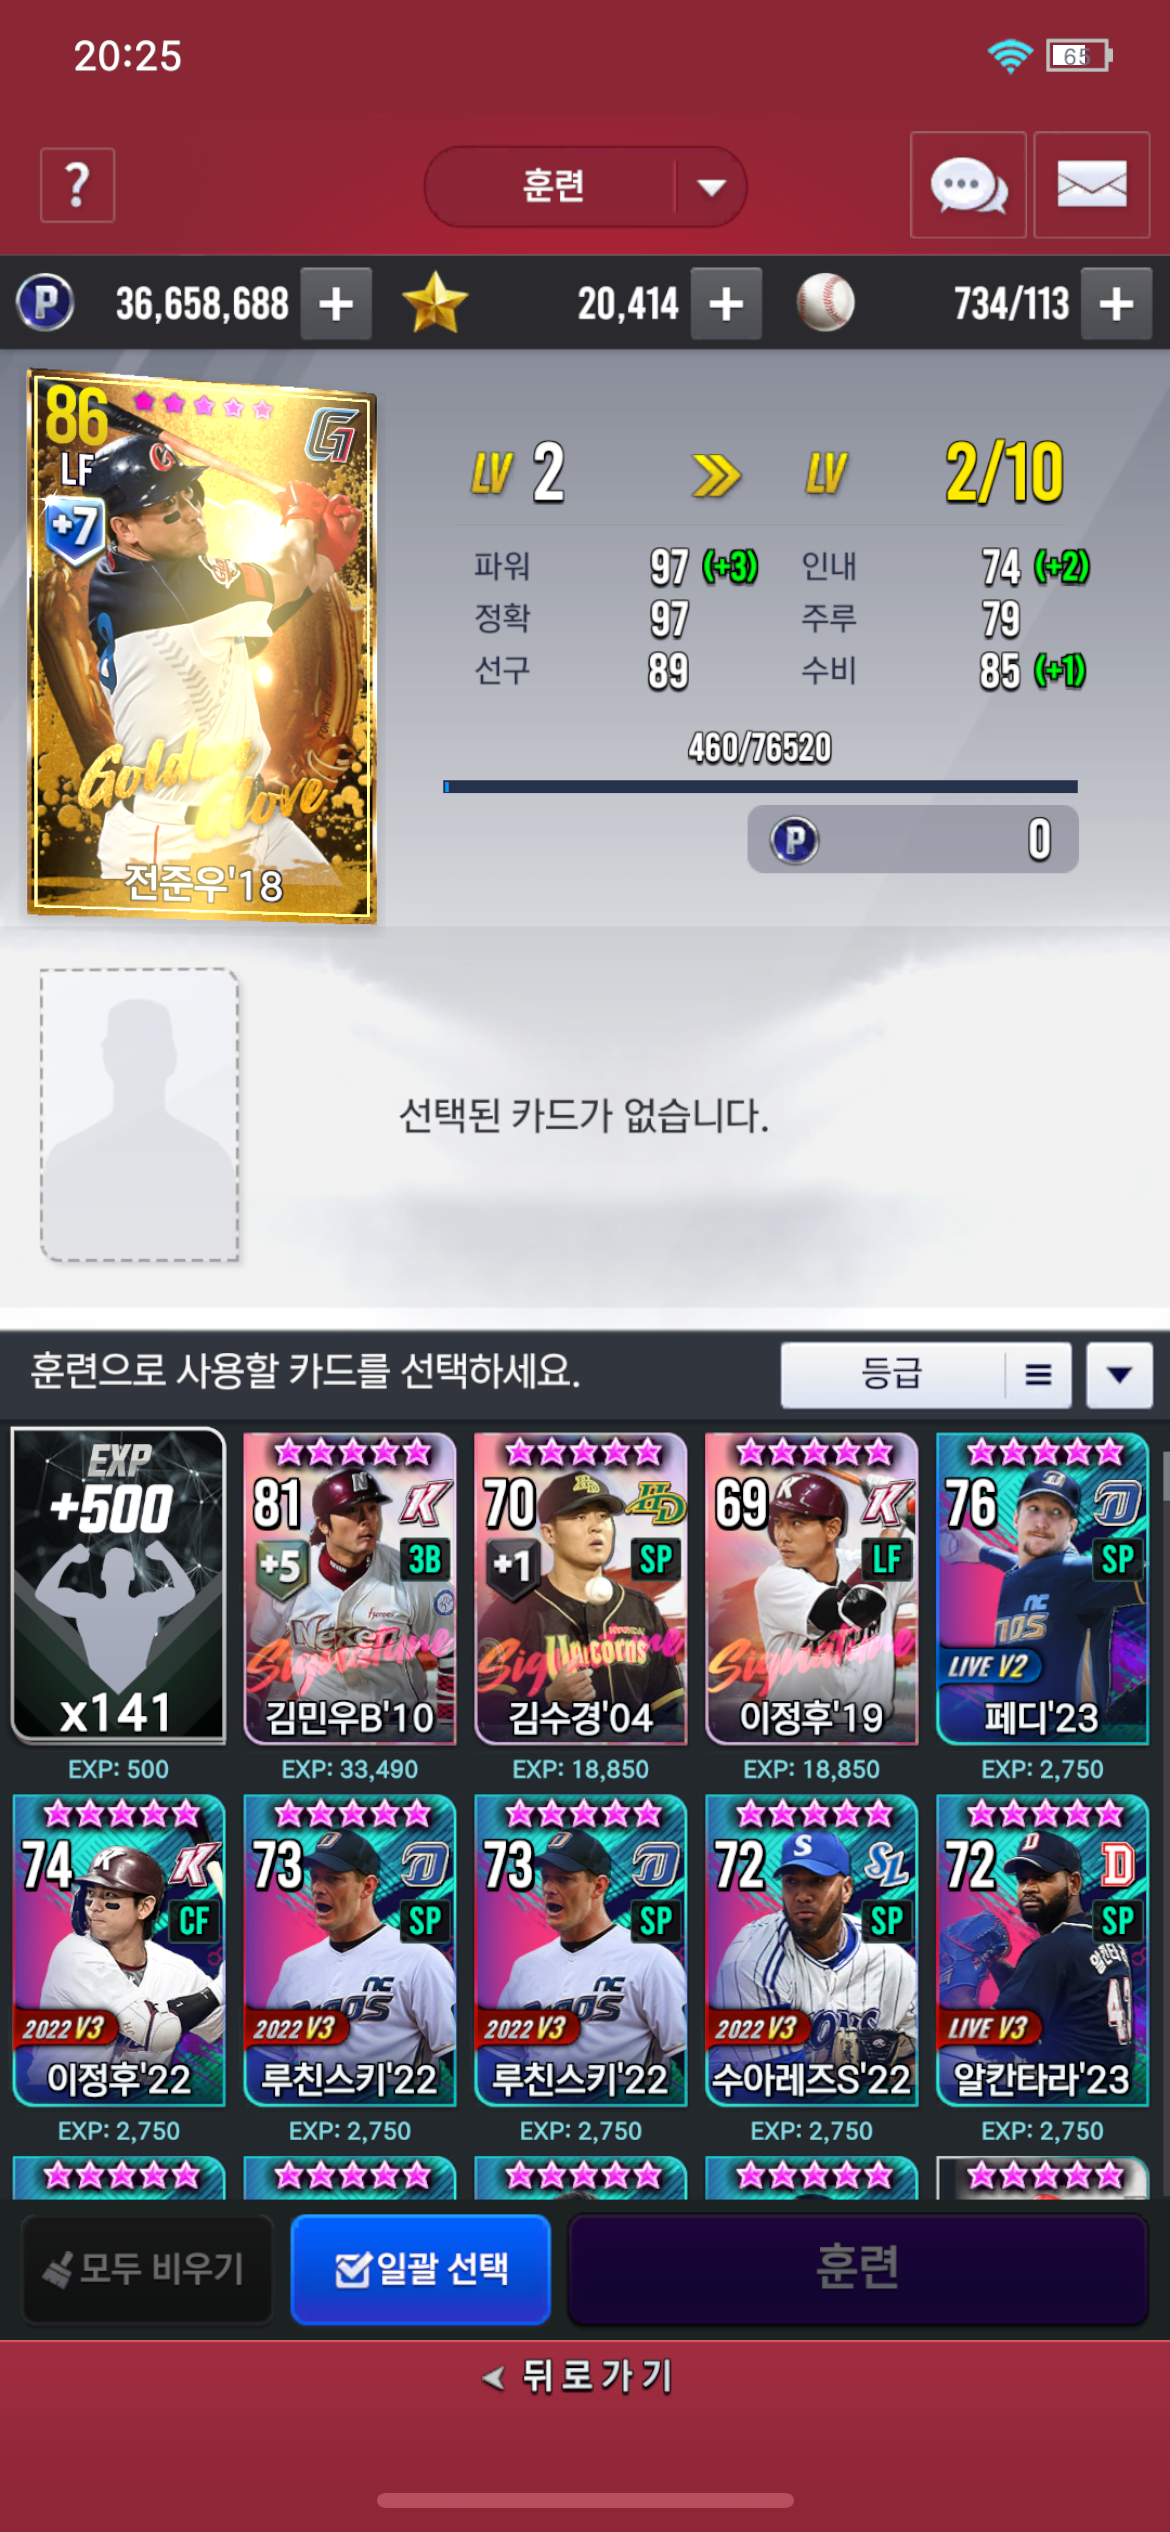Screen dimensions: 1170x2532
Task: Open the chat speech bubble icon
Action: click(968, 185)
